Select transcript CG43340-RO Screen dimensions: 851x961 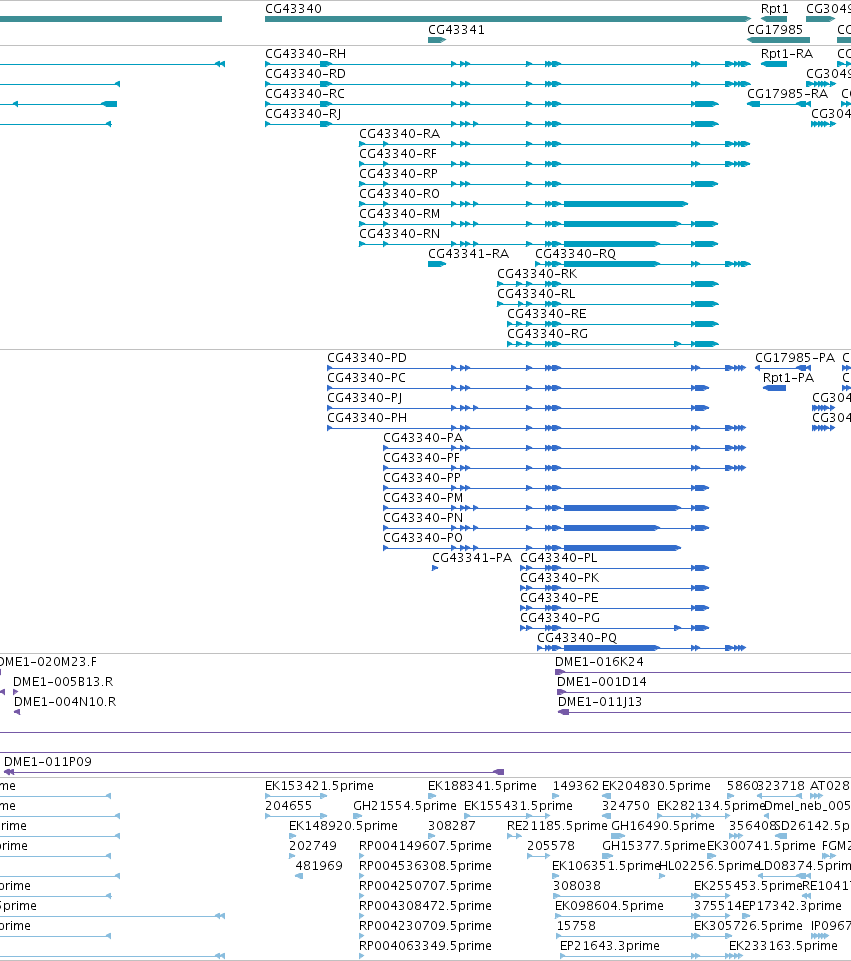point(399,194)
